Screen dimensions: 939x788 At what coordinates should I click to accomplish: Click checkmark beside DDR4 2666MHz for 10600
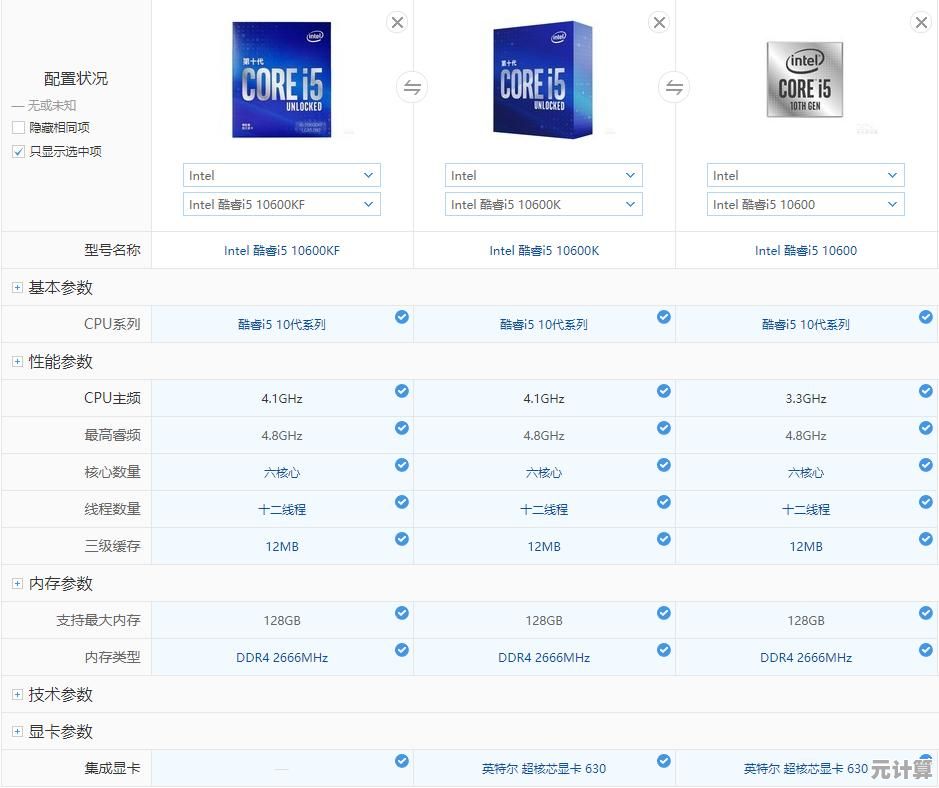925,650
